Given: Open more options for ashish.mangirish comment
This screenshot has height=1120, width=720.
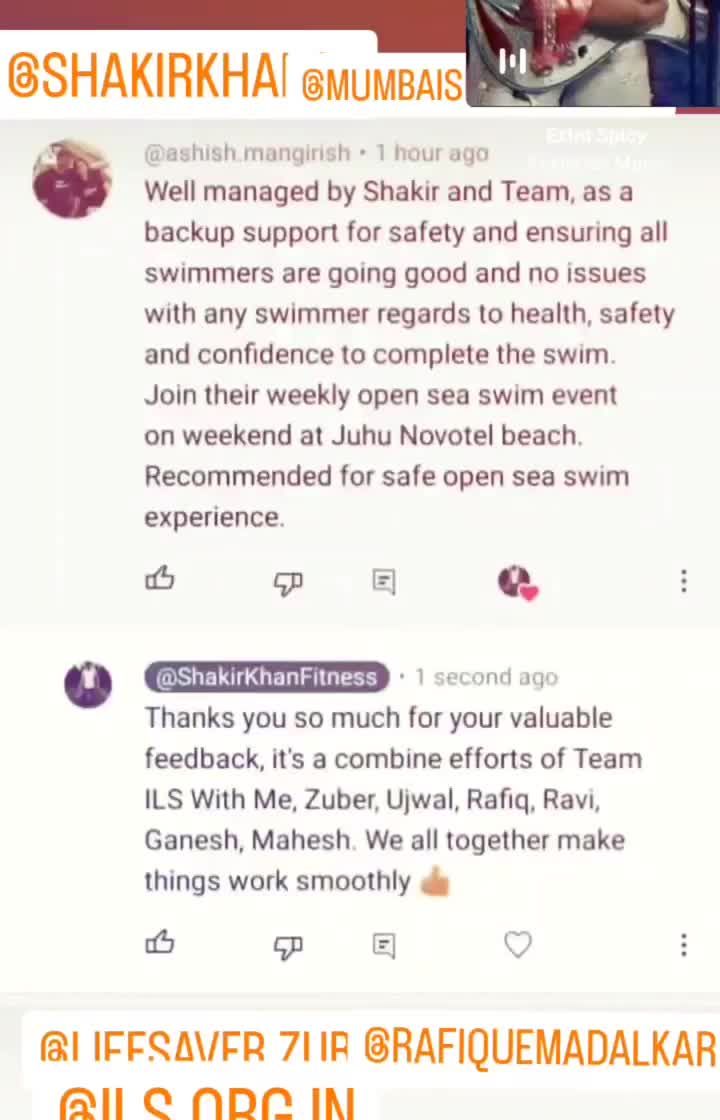Looking at the screenshot, I should (x=684, y=581).
